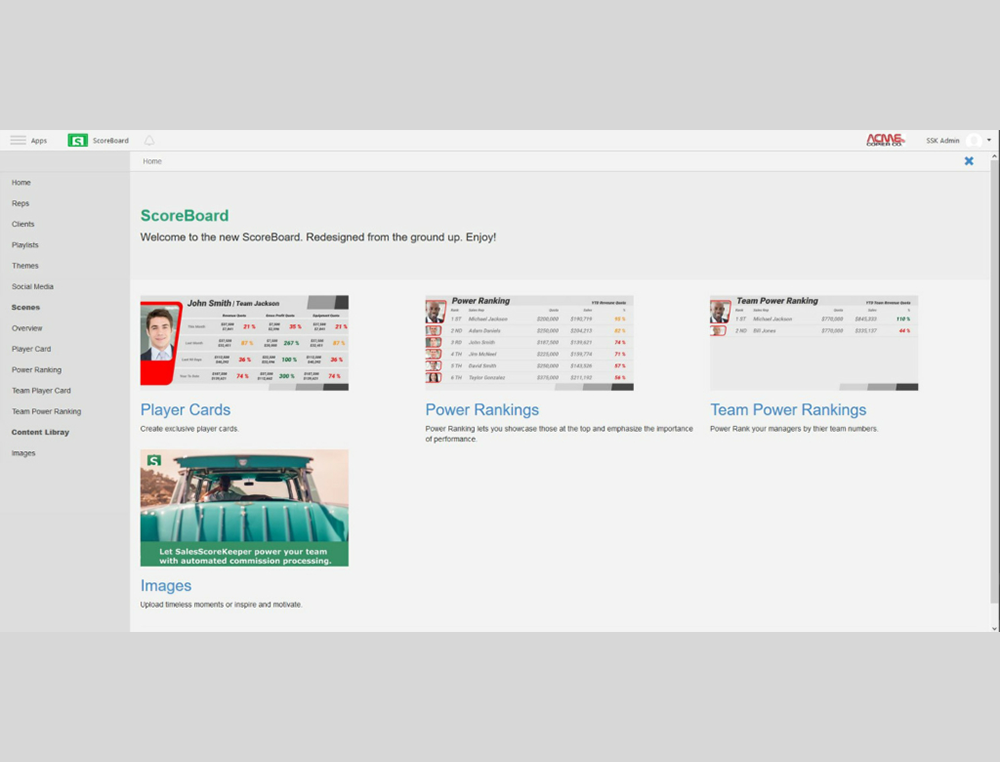Open the Power Rankings link
The height and width of the screenshot is (762, 1000).
[482, 410]
